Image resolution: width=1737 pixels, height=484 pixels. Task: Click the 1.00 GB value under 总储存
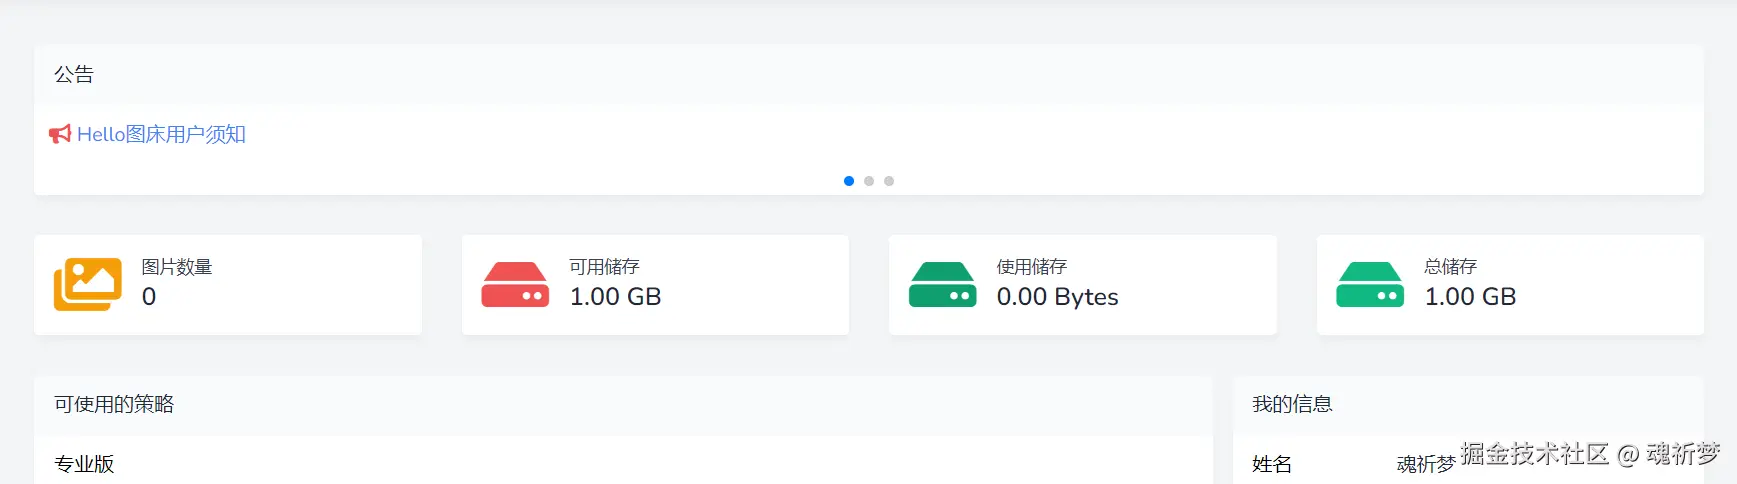[x=1470, y=297]
